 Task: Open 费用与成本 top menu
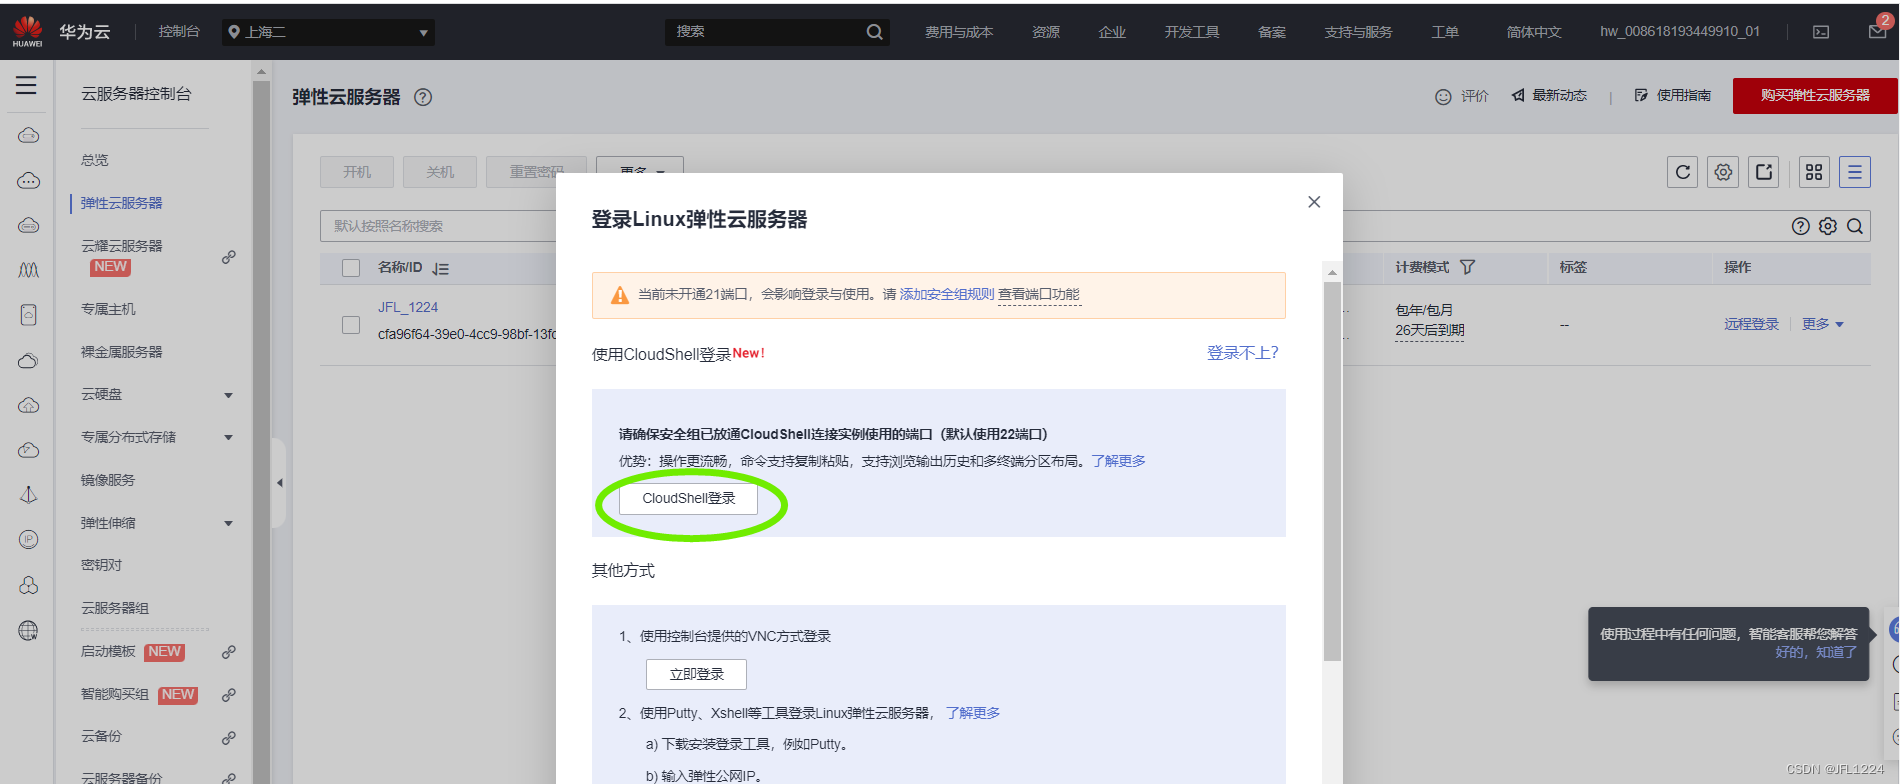959,32
